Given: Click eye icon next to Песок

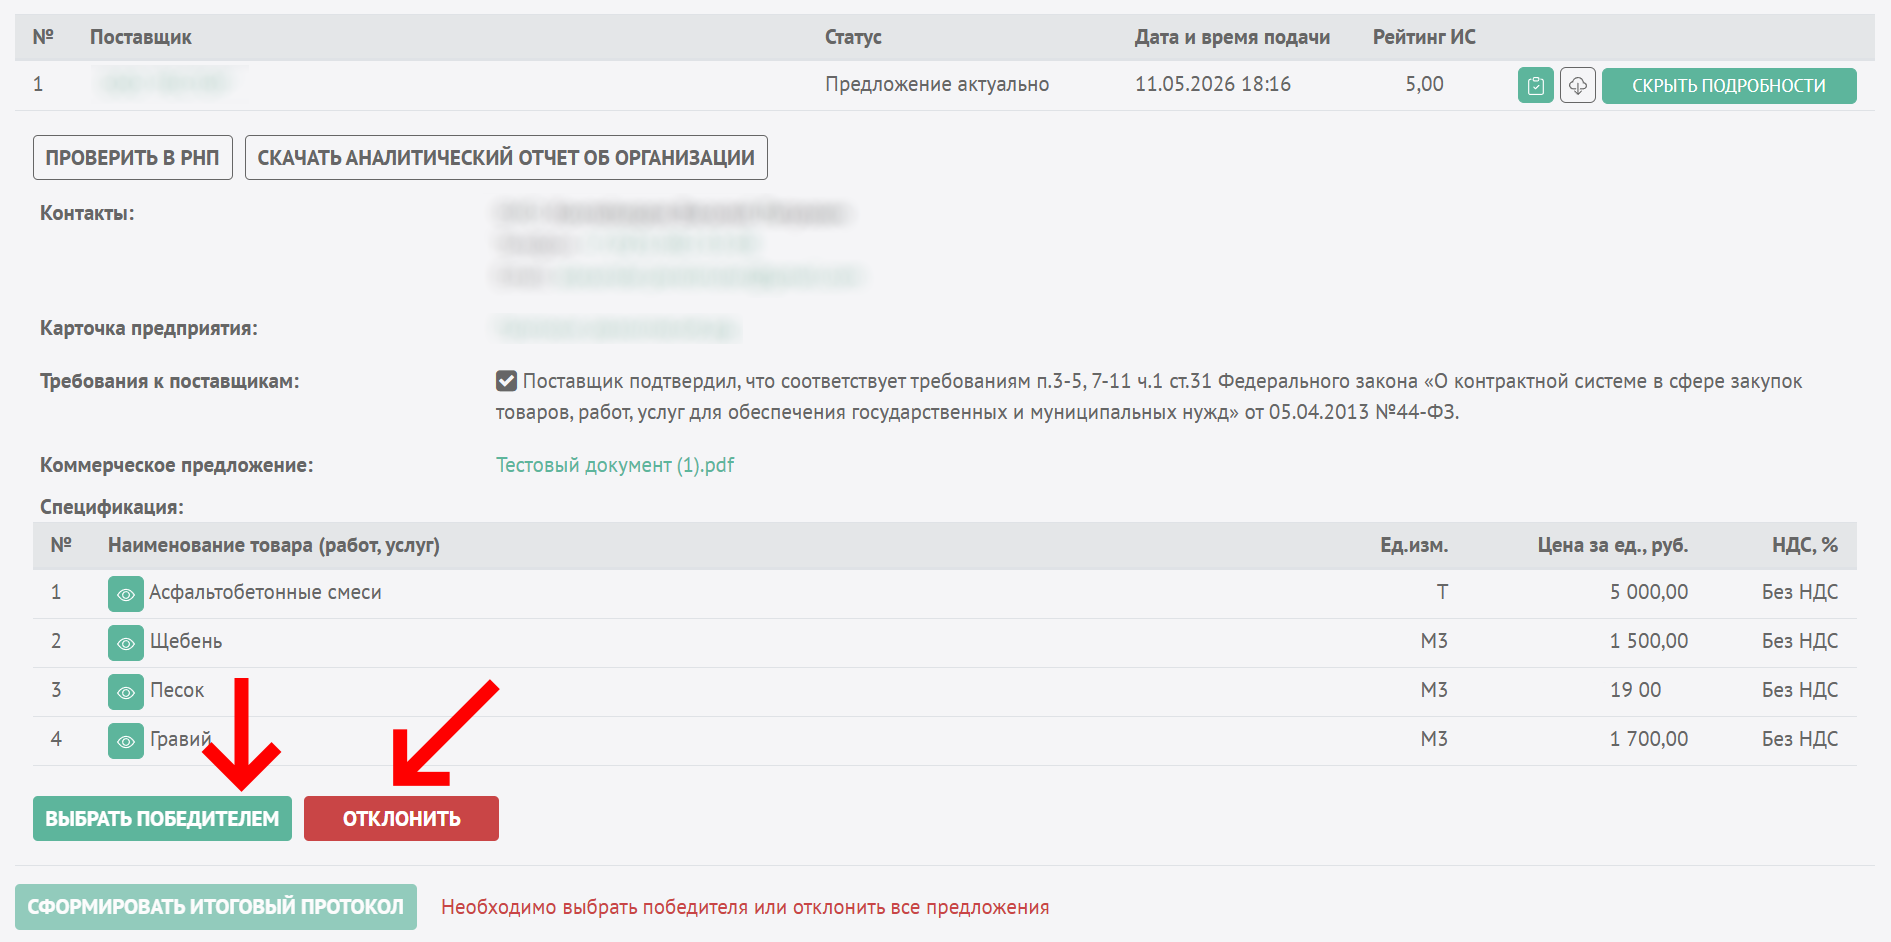Looking at the screenshot, I should 126,692.
